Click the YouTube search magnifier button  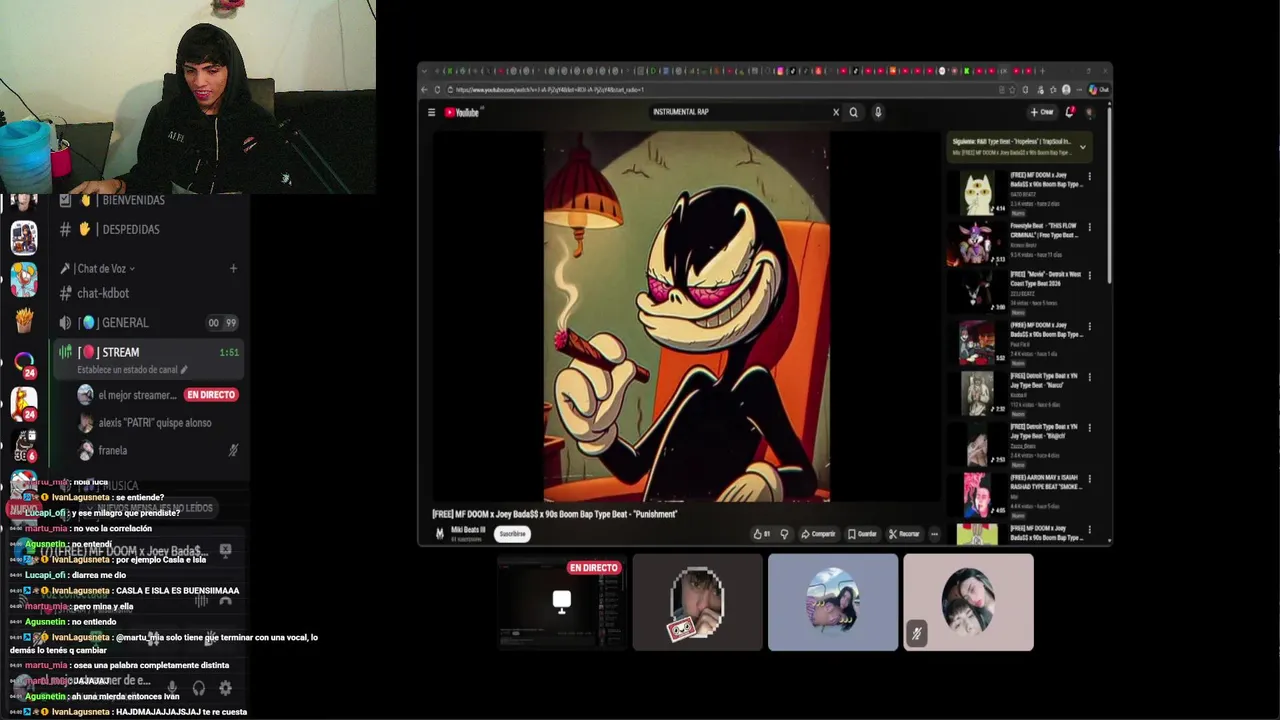pos(853,112)
